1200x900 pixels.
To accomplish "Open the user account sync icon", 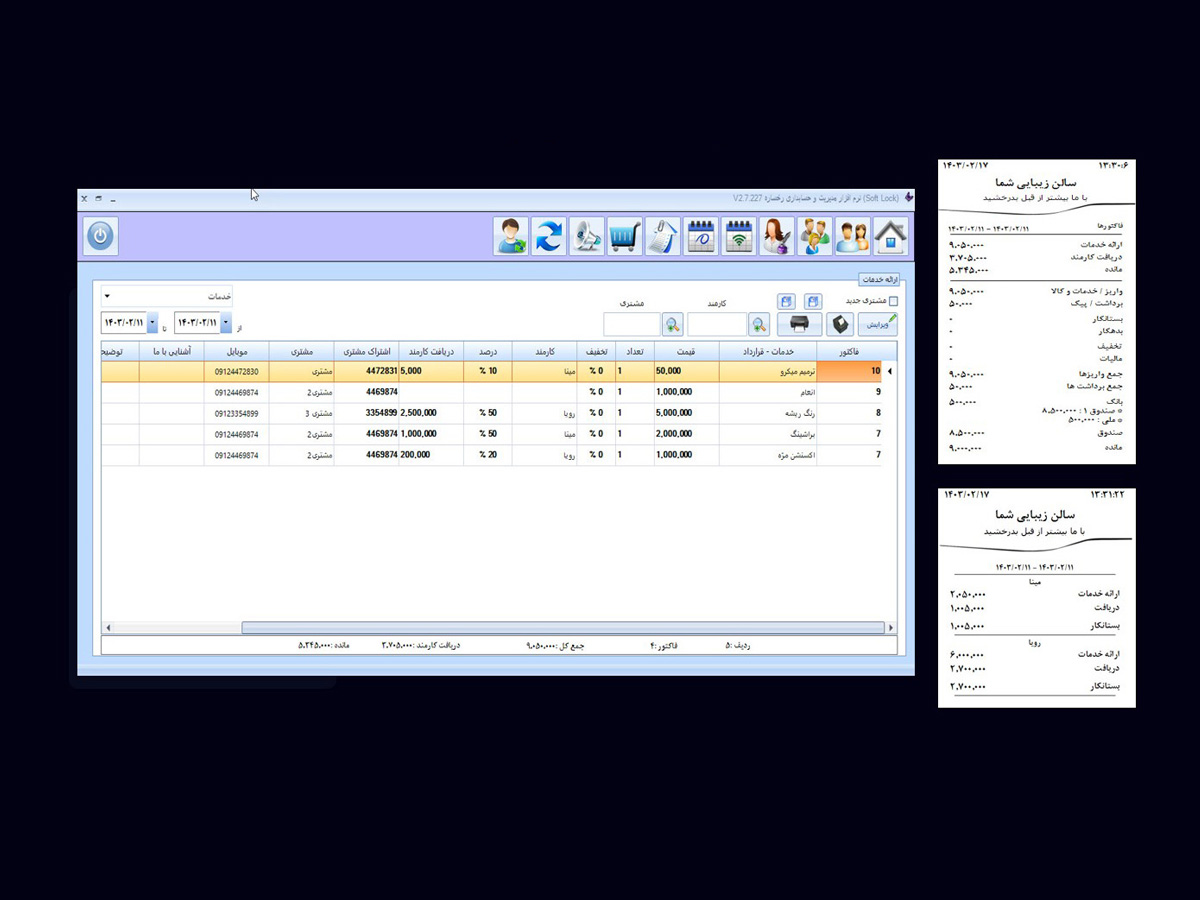I will 511,236.
